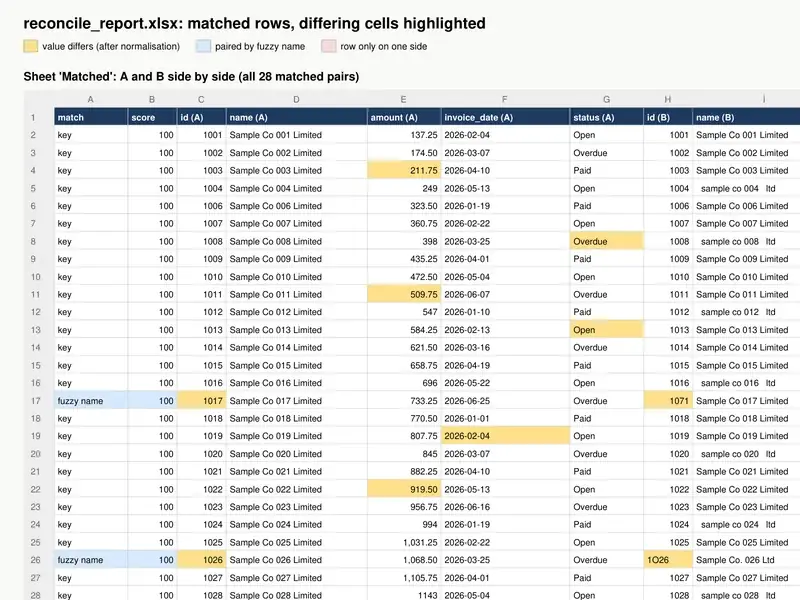The image size is (800, 600).
Task: Select highlighted id (B) cell 1O26
Action: [668, 560]
